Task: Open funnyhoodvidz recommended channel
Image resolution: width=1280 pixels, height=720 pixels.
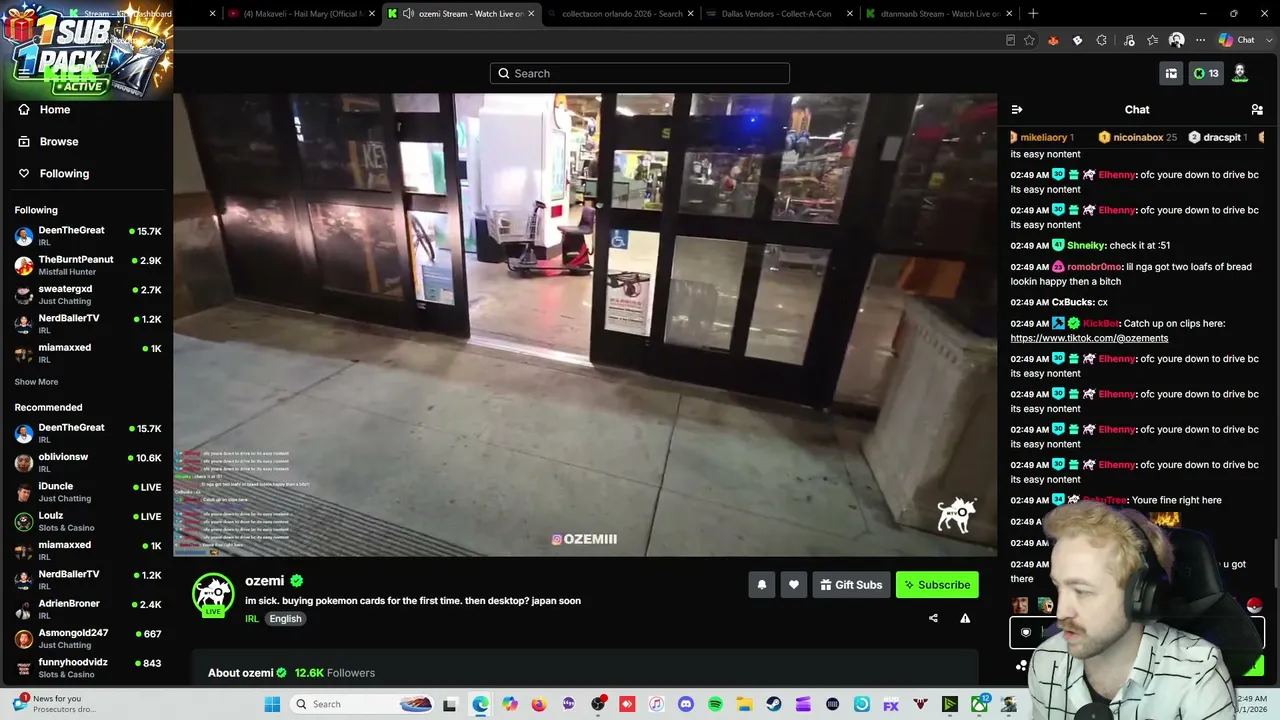Action: (87, 667)
